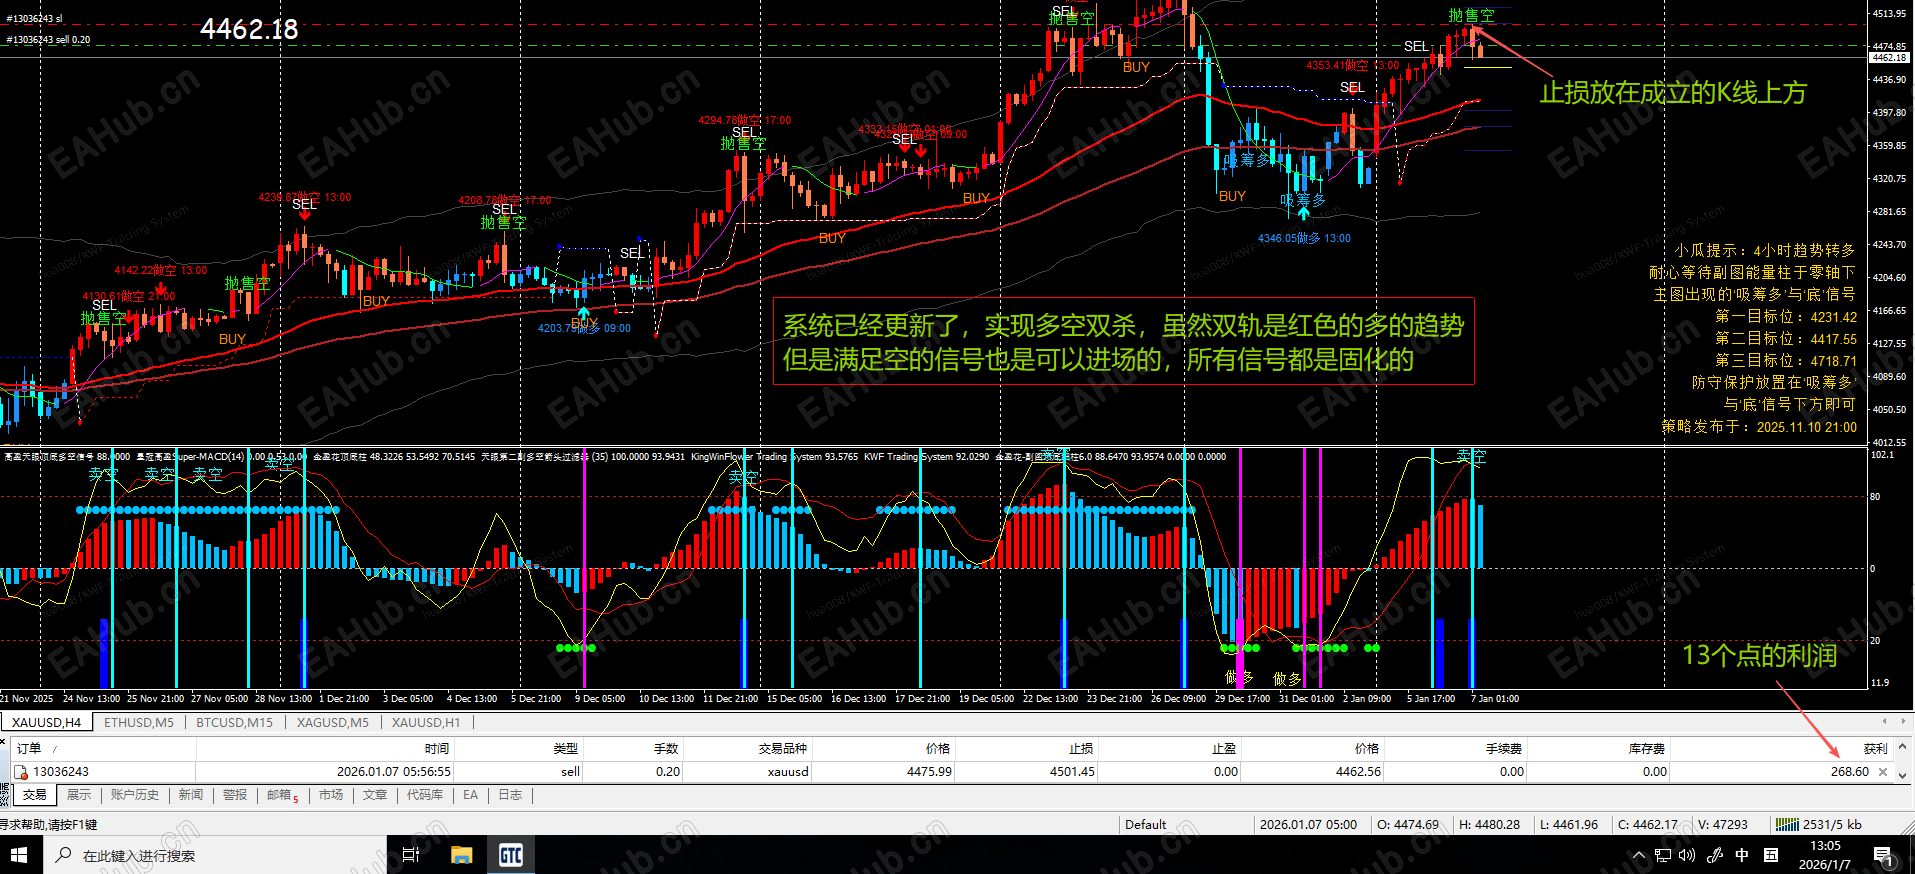
Task: Open the 文章 terminal tab
Action: (x=375, y=795)
